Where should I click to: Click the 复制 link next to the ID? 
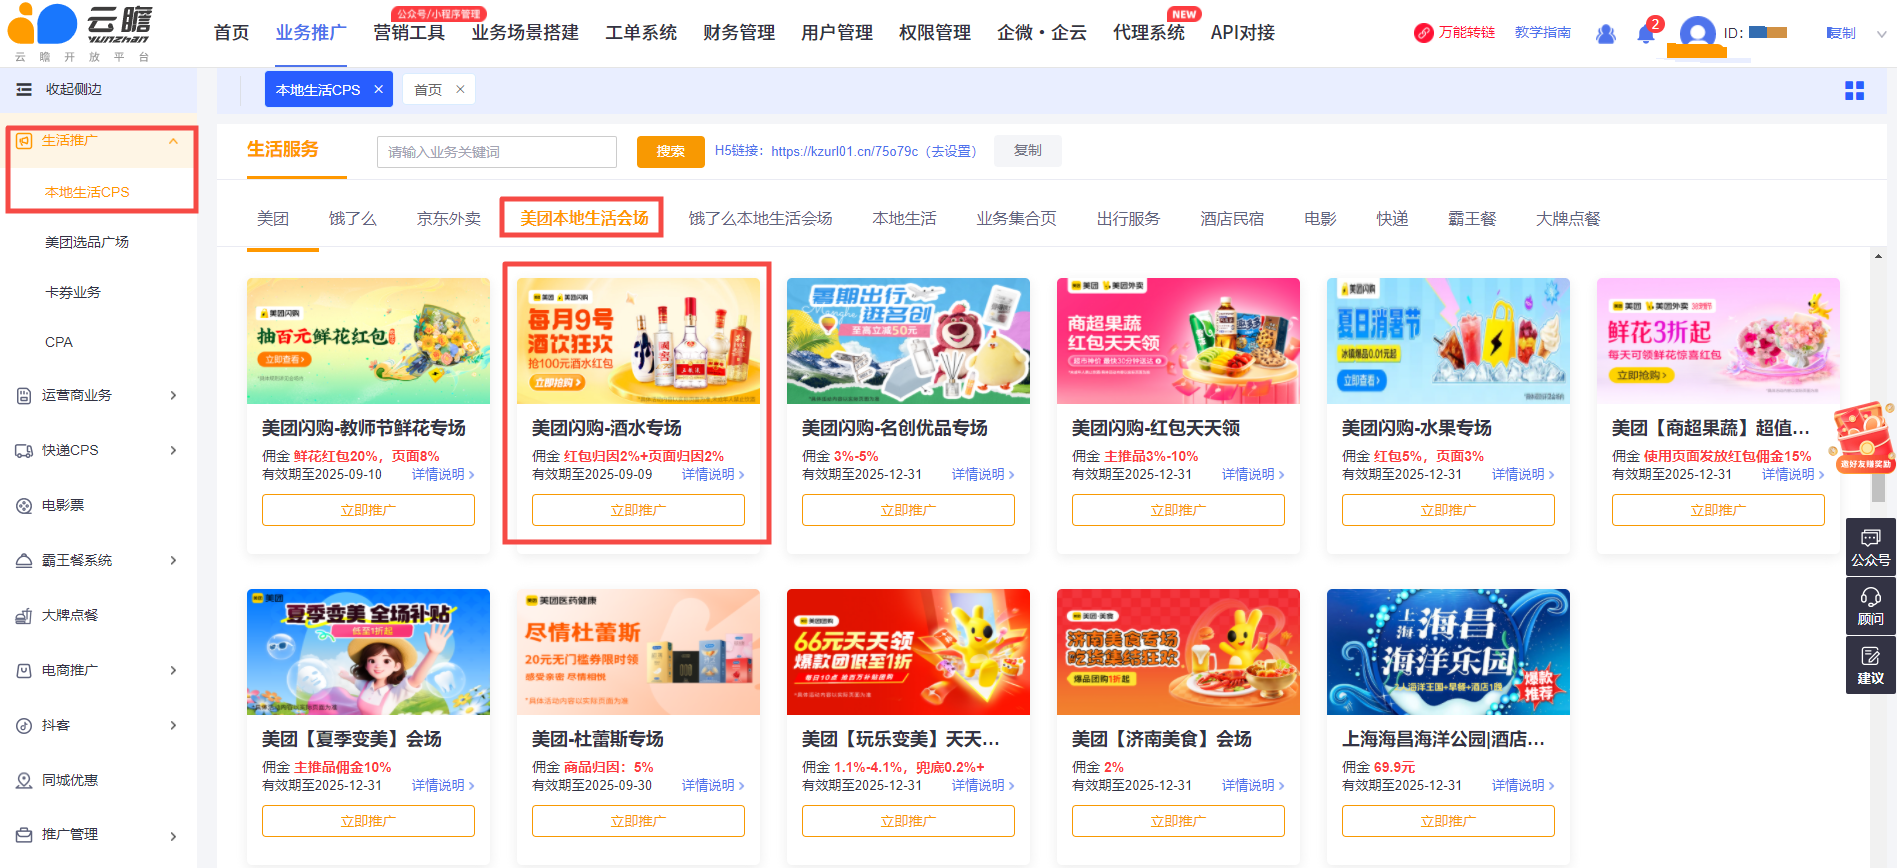point(1841,33)
